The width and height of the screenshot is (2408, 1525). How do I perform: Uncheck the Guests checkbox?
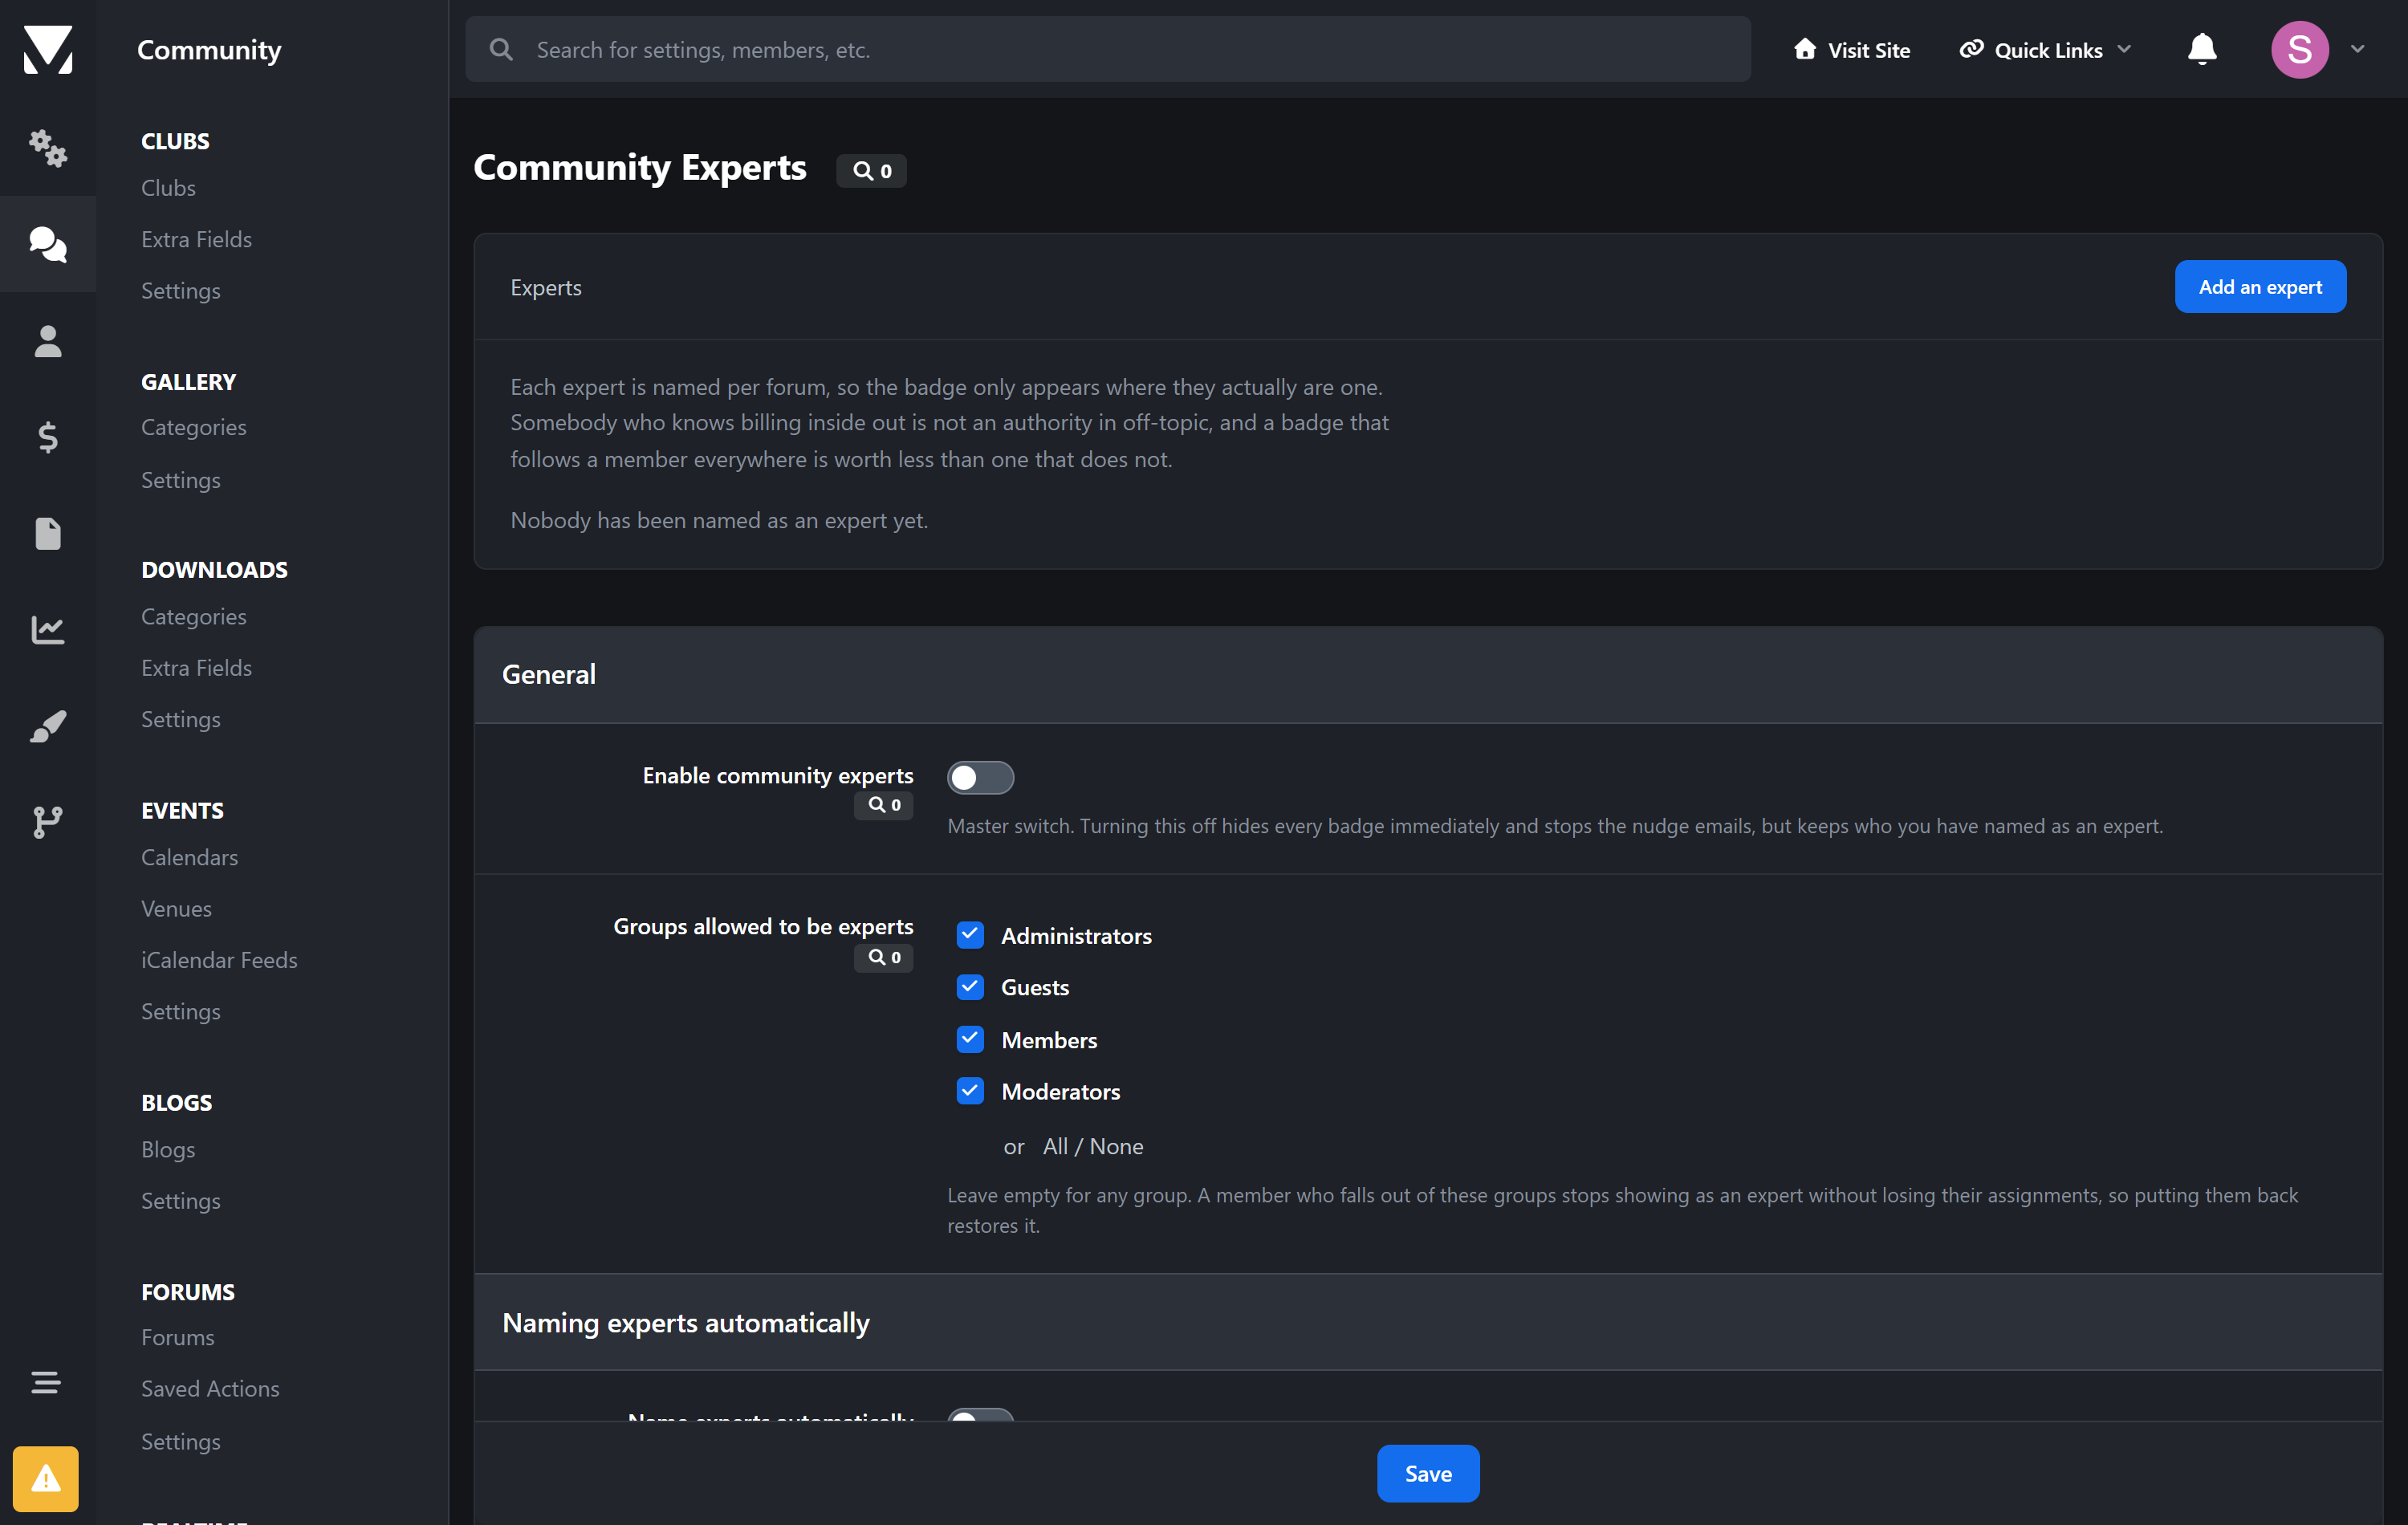point(969,987)
